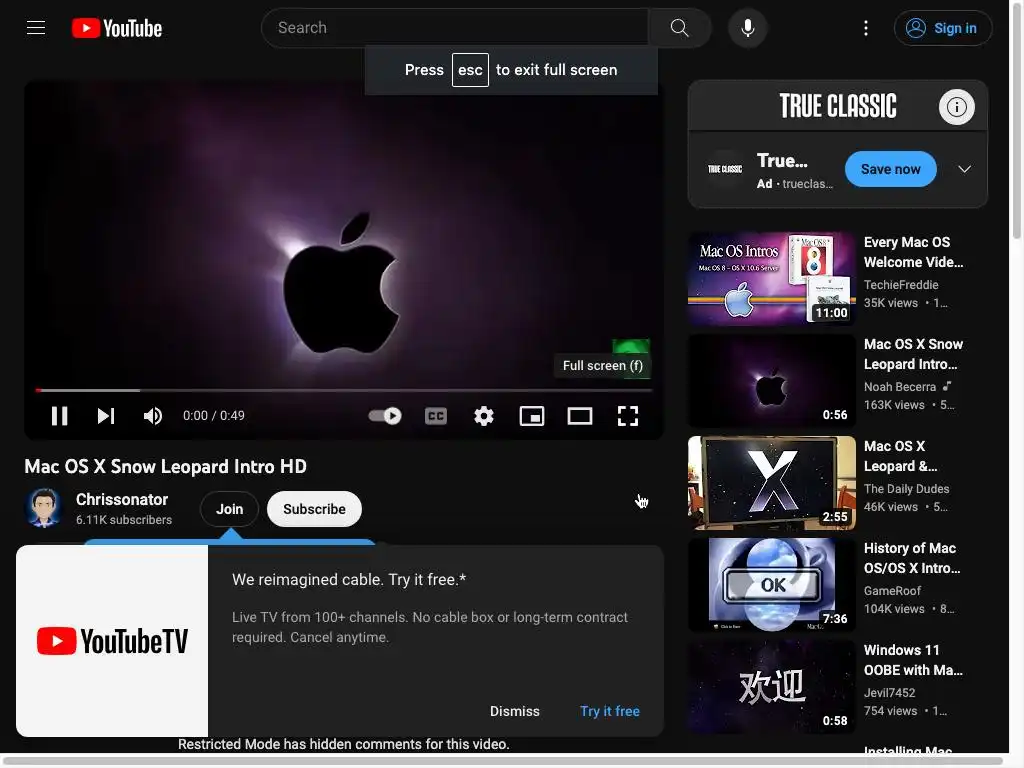Open TechieFreddie channel name

tap(901, 285)
